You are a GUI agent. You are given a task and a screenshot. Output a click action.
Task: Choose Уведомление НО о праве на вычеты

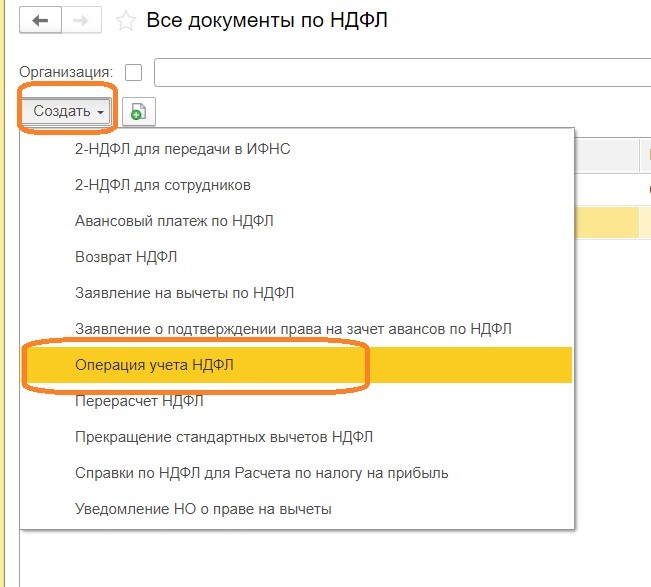(297, 509)
